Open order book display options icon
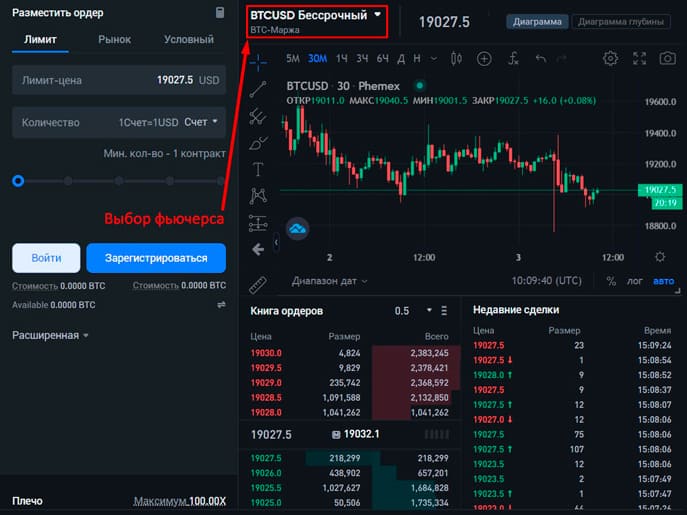 click(444, 311)
